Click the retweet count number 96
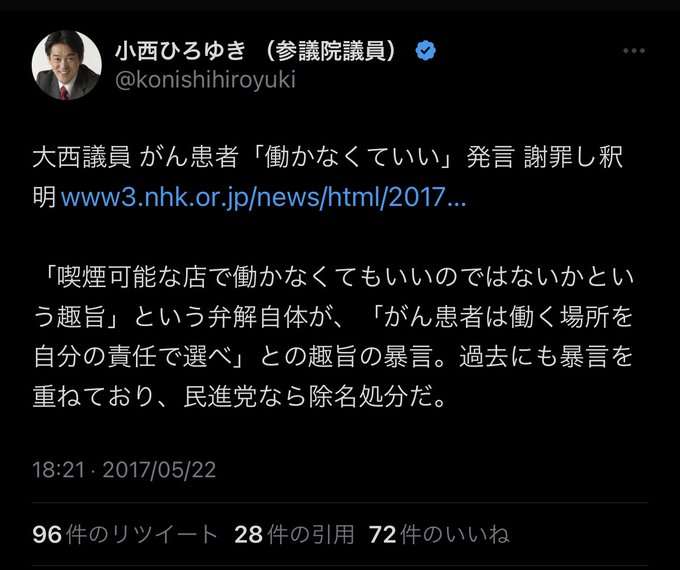Image resolution: width=680 pixels, height=570 pixels. pos(47,534)
